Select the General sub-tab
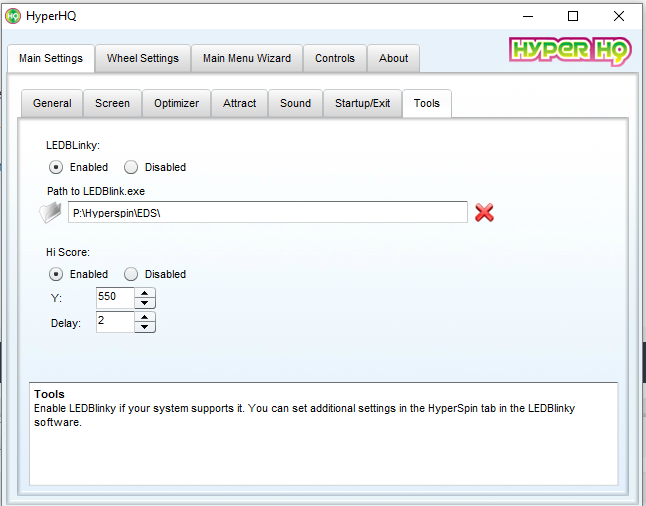646x506 pixels. coord(52,103)
